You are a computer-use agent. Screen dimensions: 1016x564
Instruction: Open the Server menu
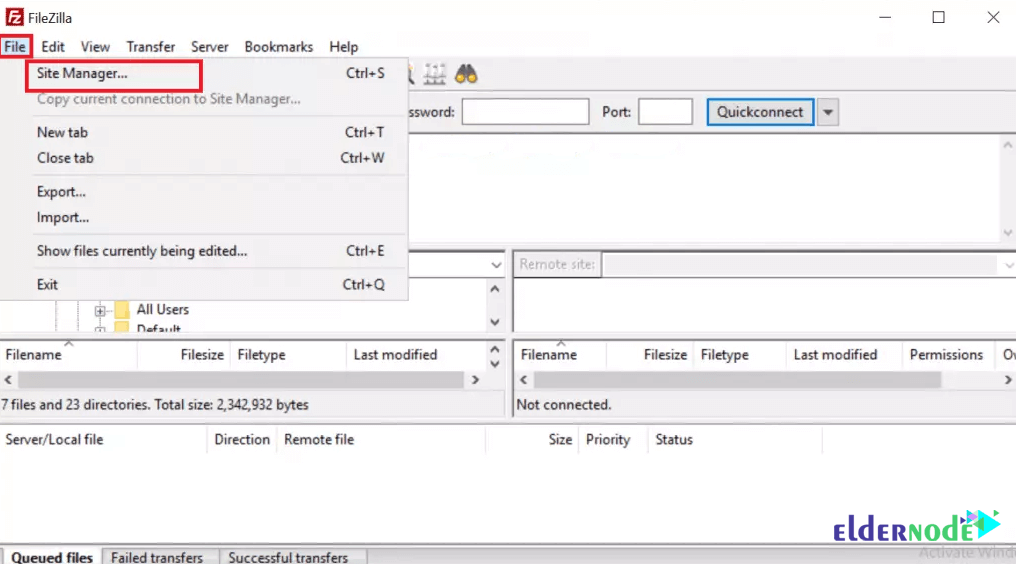click(209, 47)
